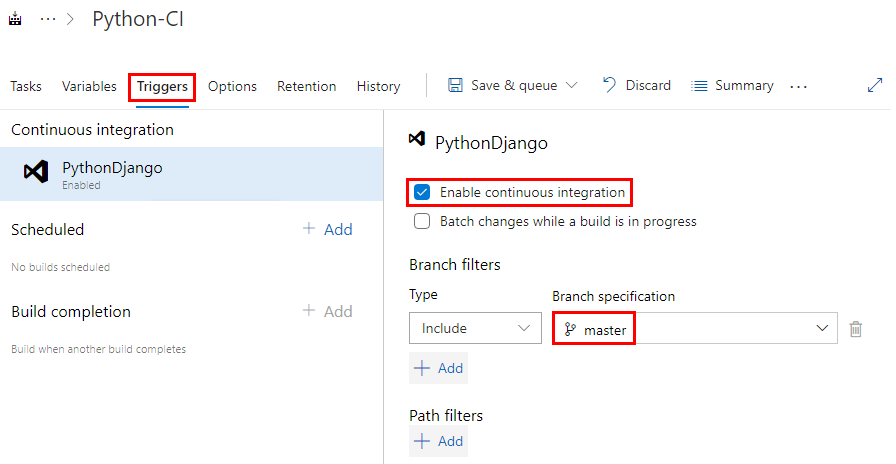
Task: Open the Options tab
Action: point(232,86)
